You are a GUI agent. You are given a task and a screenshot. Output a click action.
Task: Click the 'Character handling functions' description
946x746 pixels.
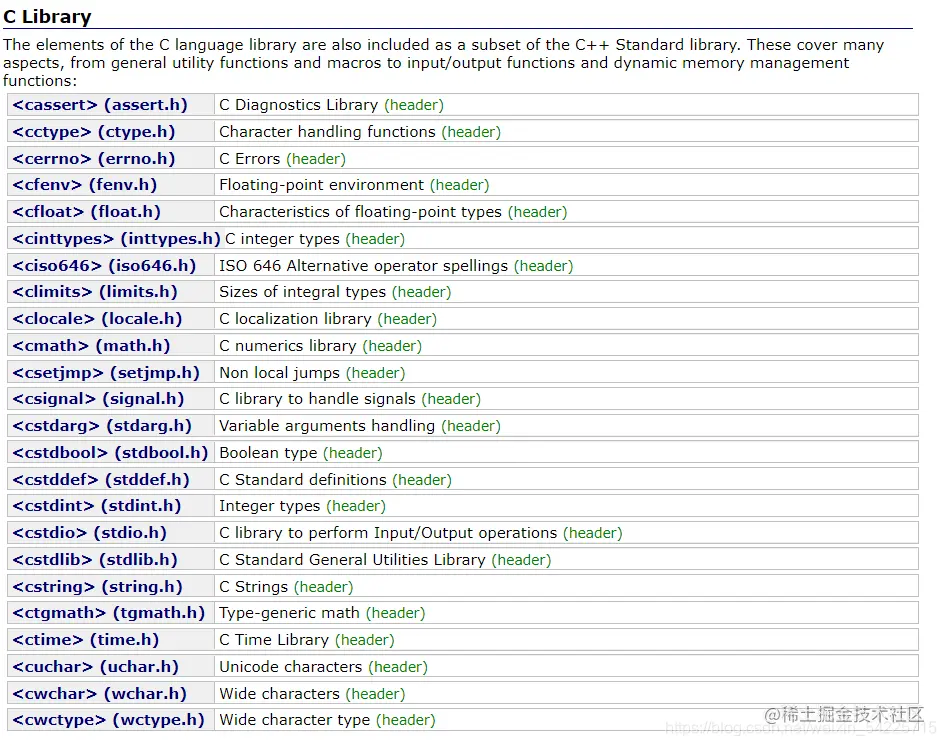pos(327,132)
